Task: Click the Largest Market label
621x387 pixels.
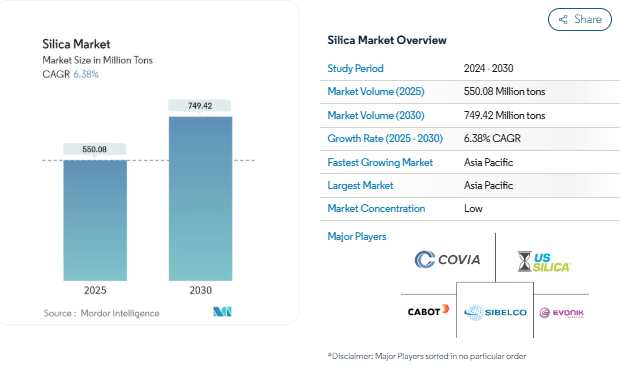Action: coord(360,185)
